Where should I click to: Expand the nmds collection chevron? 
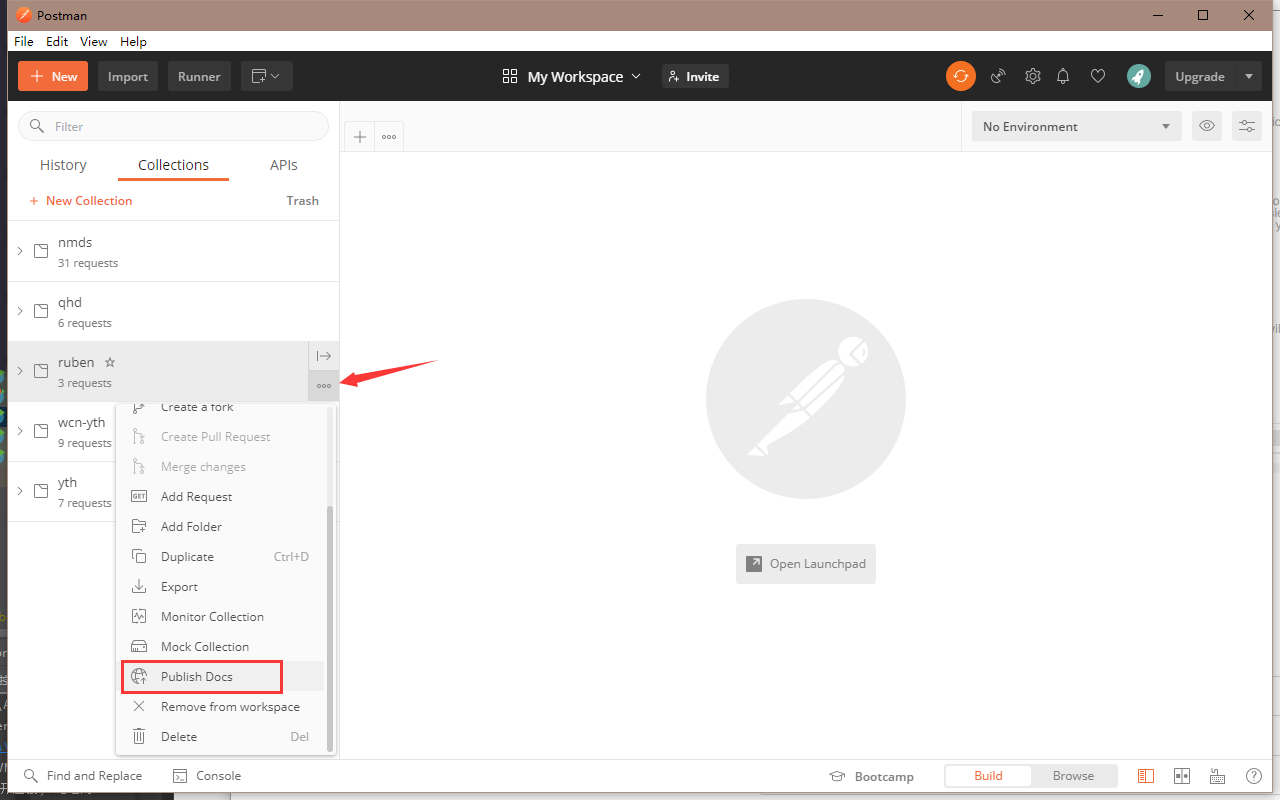(20, 251)
